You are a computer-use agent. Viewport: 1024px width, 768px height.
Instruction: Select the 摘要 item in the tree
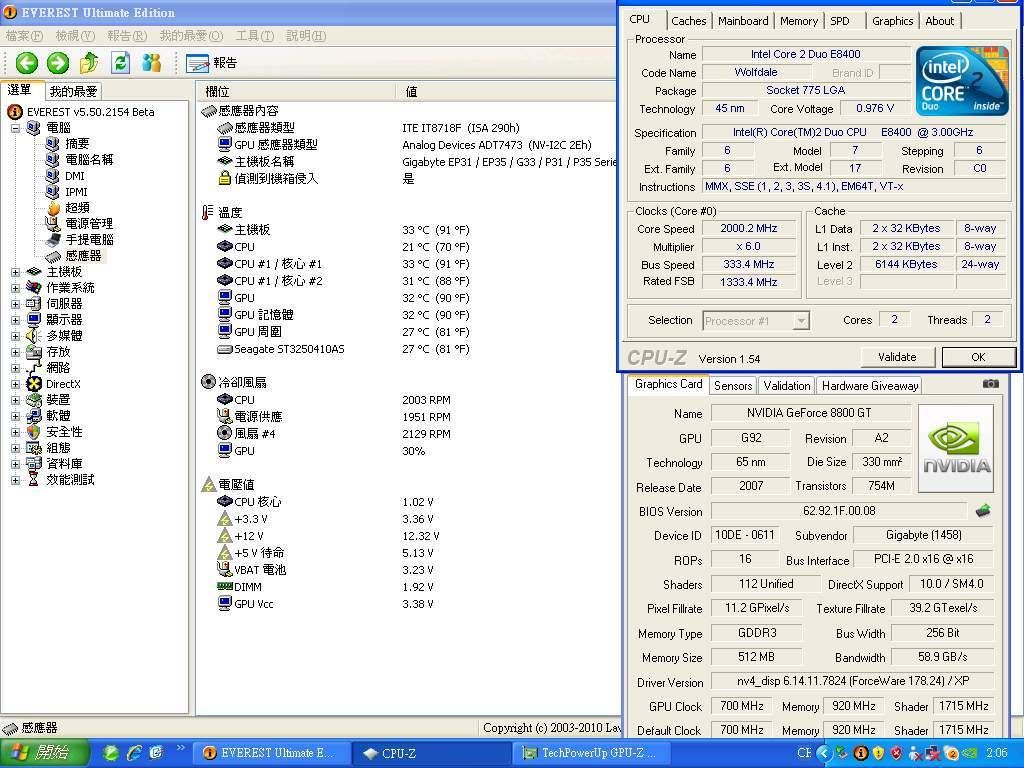click(76, 144)
